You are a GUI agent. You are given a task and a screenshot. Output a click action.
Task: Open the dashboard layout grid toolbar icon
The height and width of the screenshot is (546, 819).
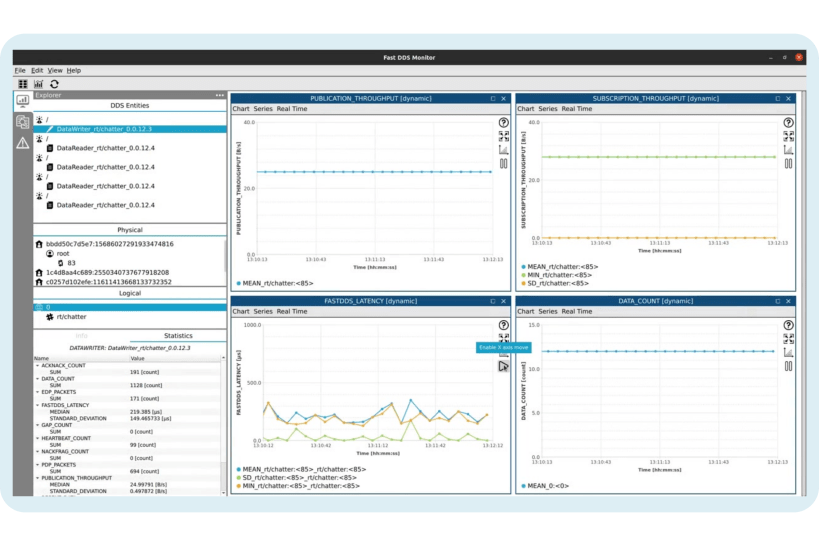(23, 84)
